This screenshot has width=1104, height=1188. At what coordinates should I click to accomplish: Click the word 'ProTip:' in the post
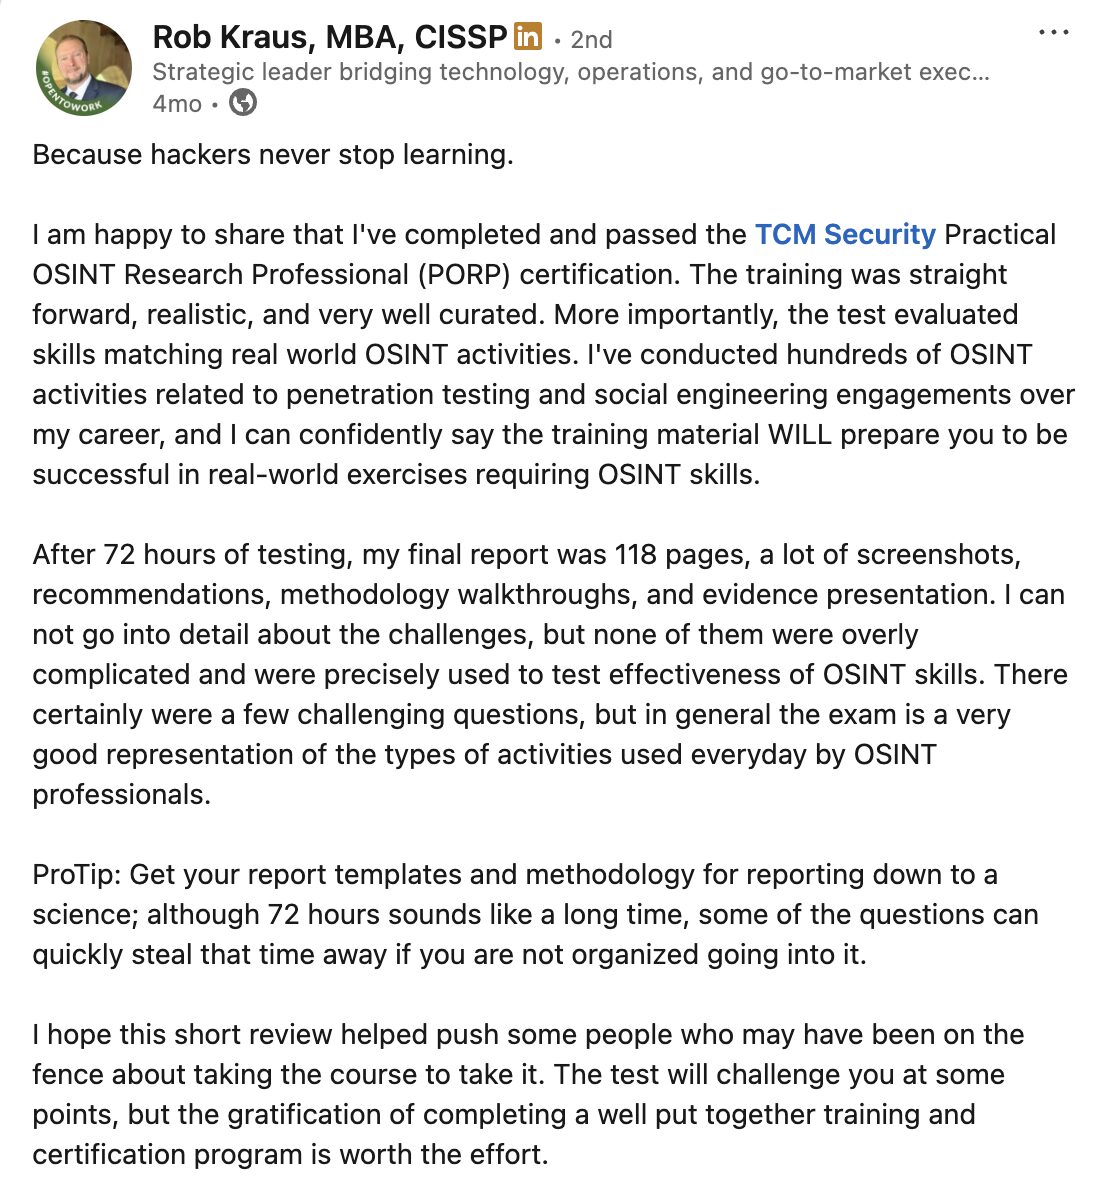[77, 874]
